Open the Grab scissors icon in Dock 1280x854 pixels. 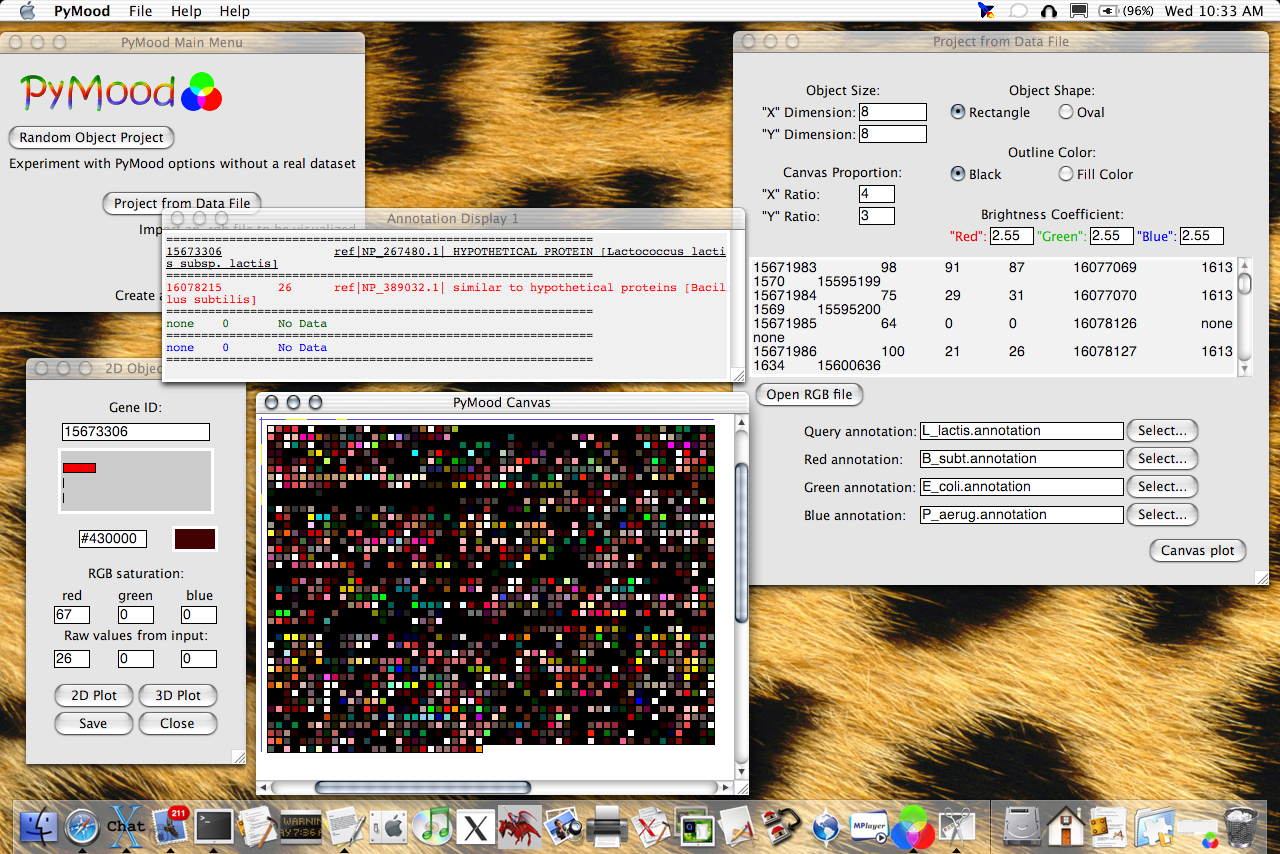point(957,826)
